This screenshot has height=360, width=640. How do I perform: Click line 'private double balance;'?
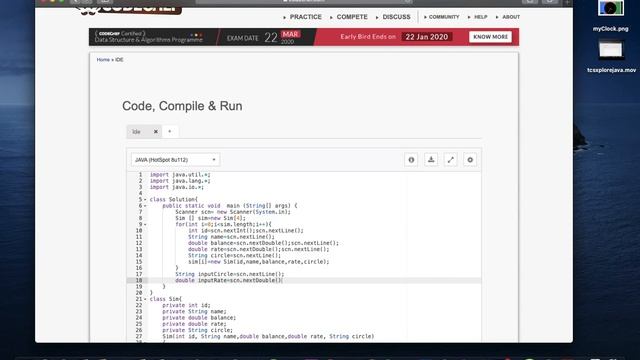tap(199, 318)
